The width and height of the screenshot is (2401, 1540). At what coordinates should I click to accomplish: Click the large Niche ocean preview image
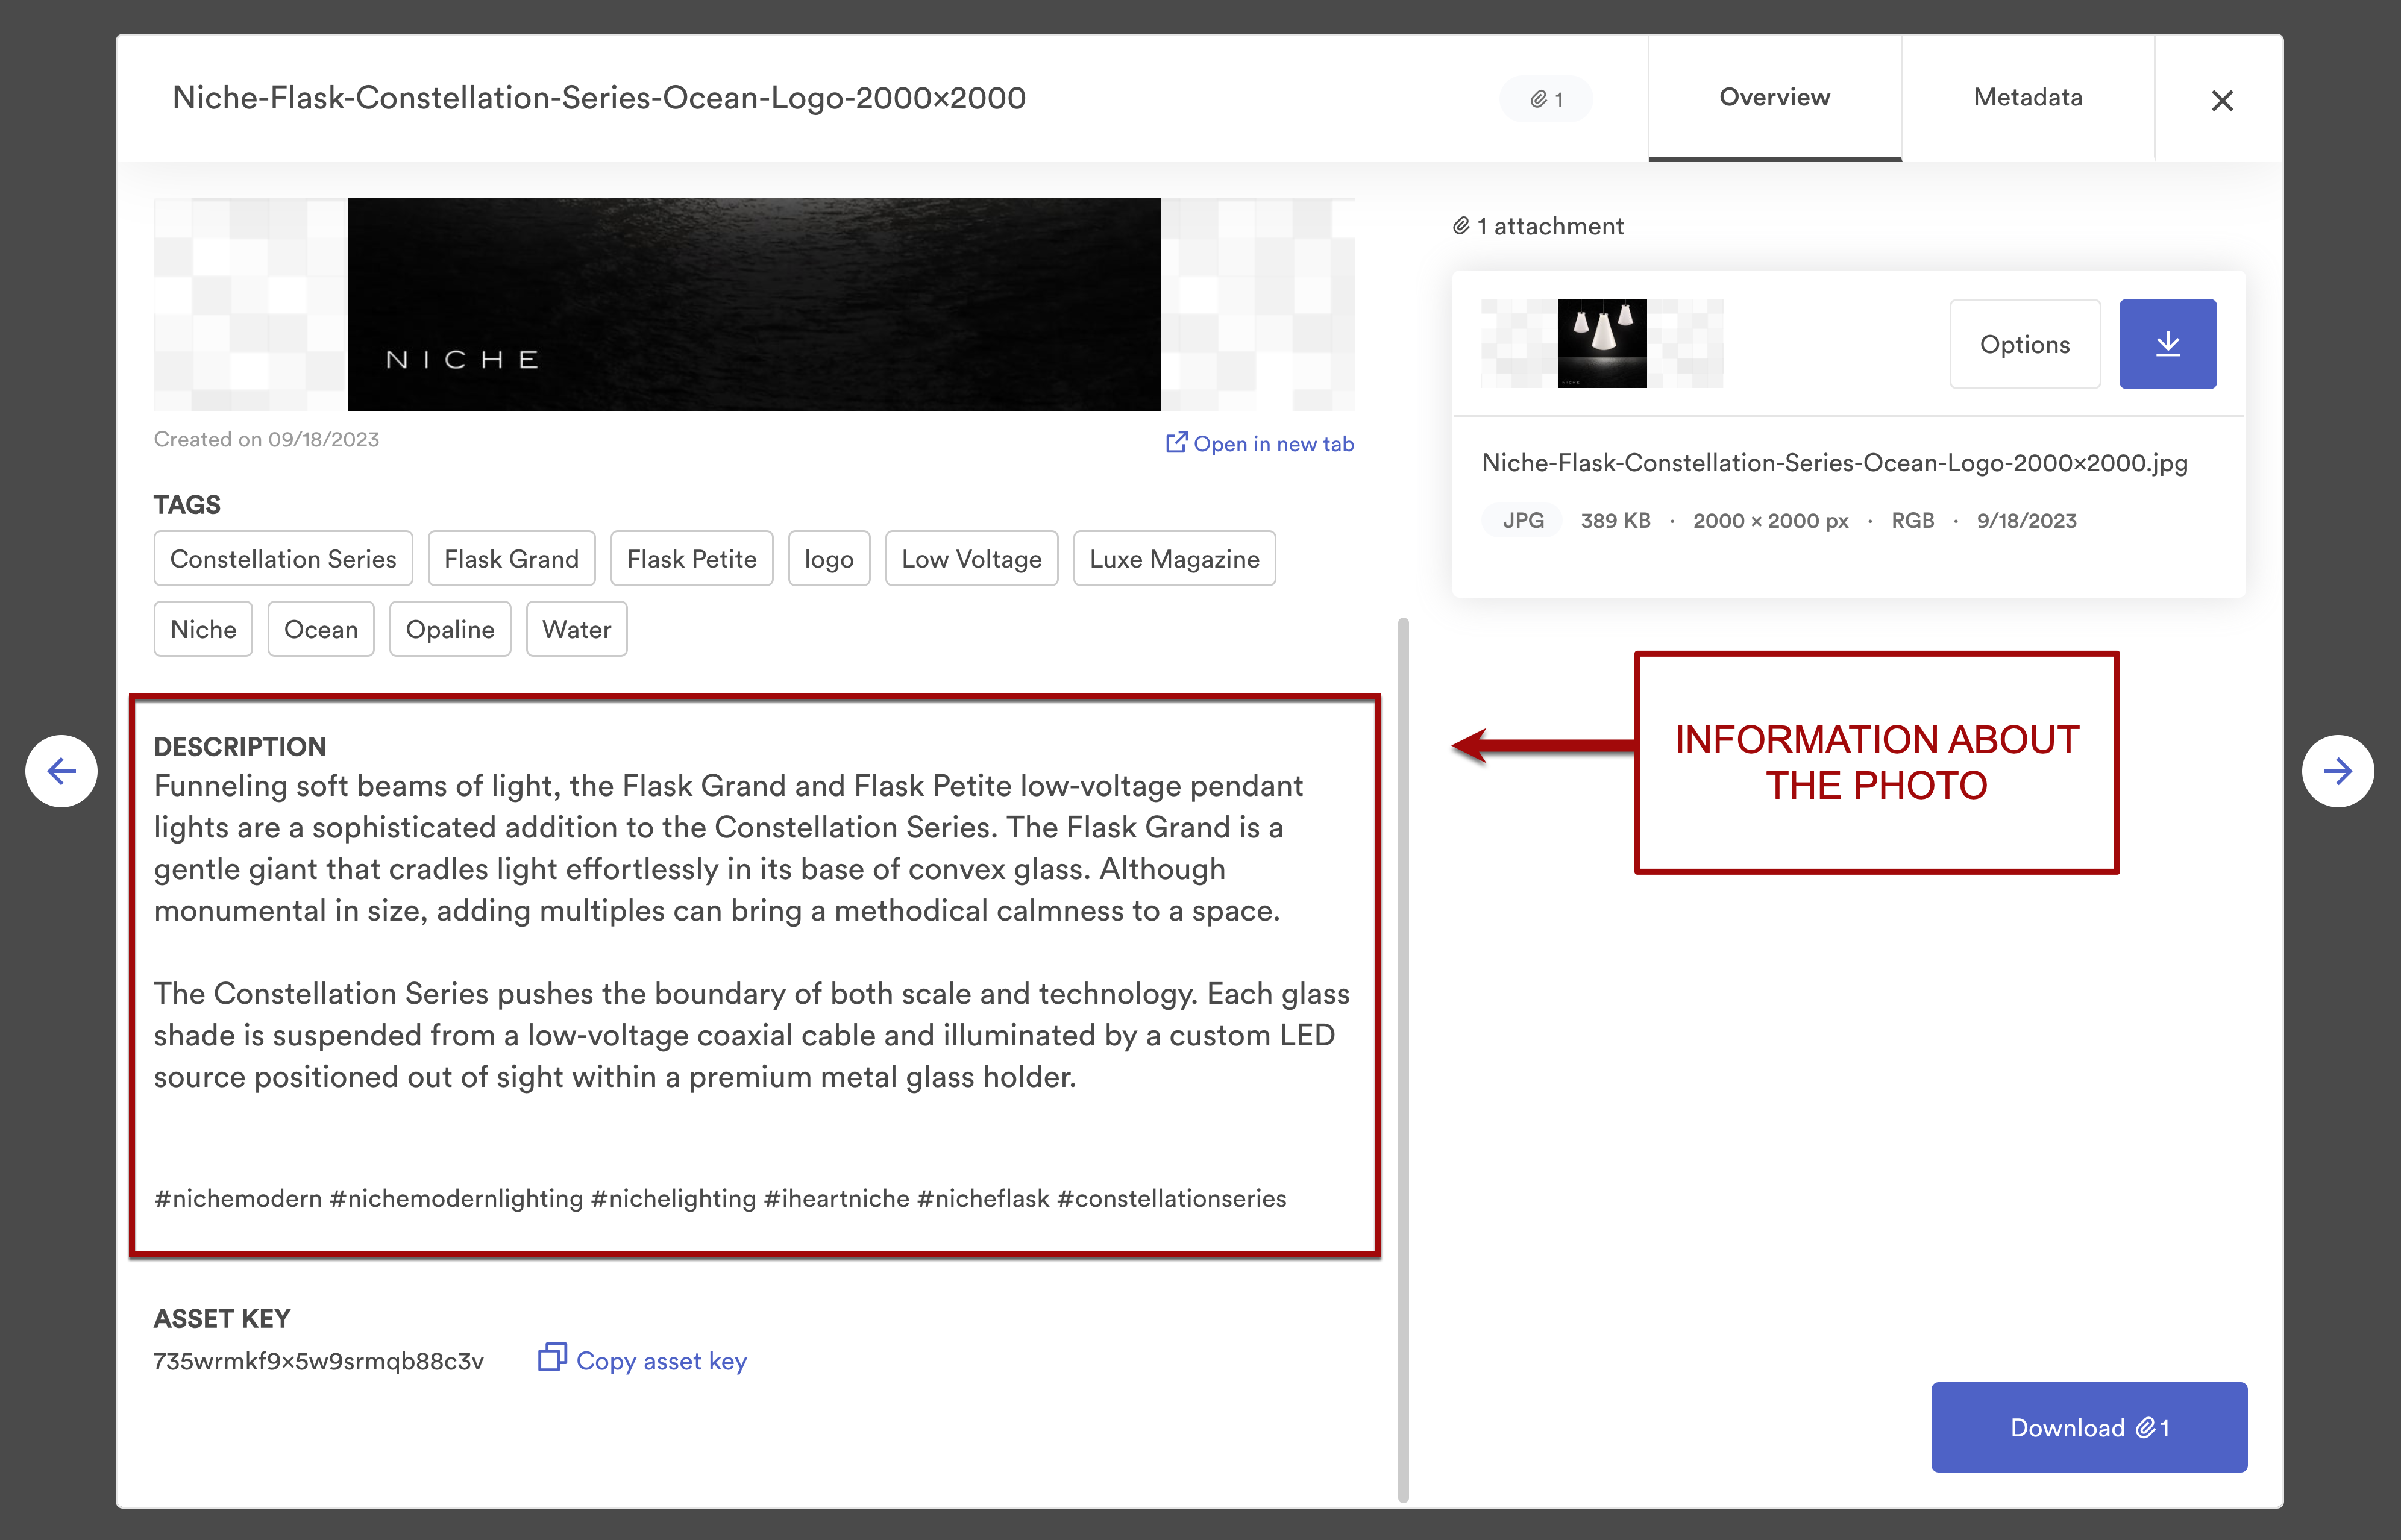click(754, 304)
